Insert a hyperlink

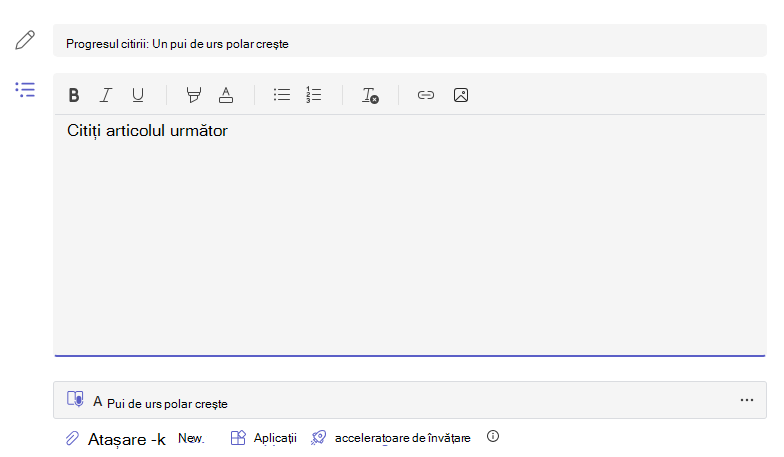pos(426,95)
